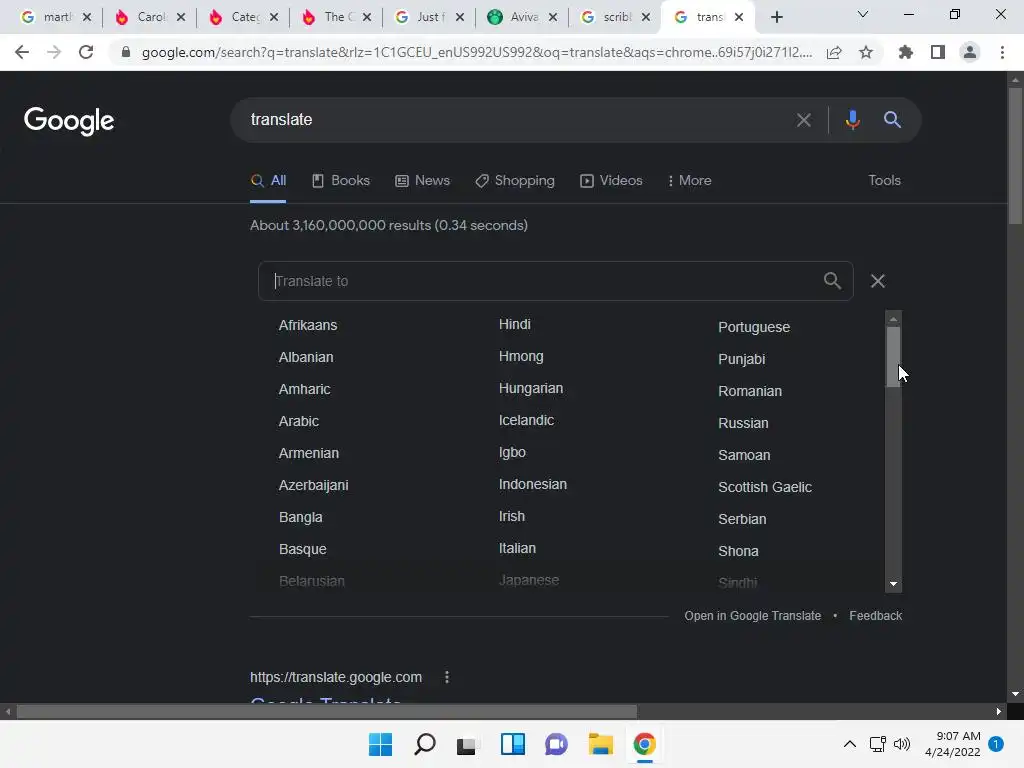Select Basque in the language list
Image resolution: width=1024 pixels, height=768 pixels.
pyautogui.click(x=302, y=549)
